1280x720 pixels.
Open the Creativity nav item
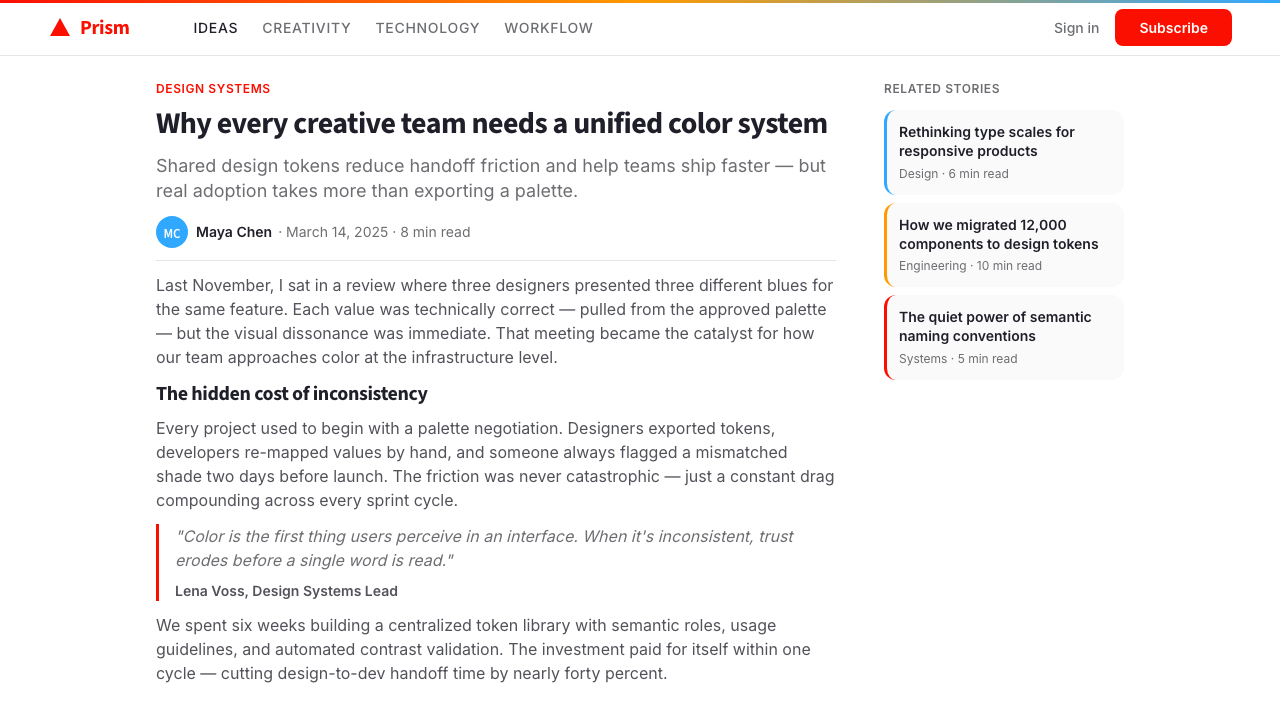[307, 28]
